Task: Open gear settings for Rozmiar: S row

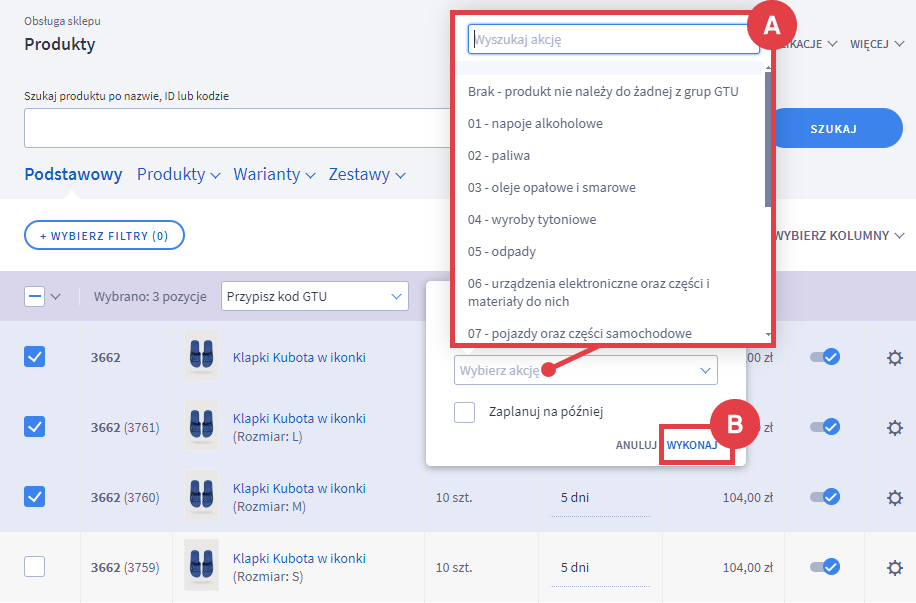Action: 894,567
